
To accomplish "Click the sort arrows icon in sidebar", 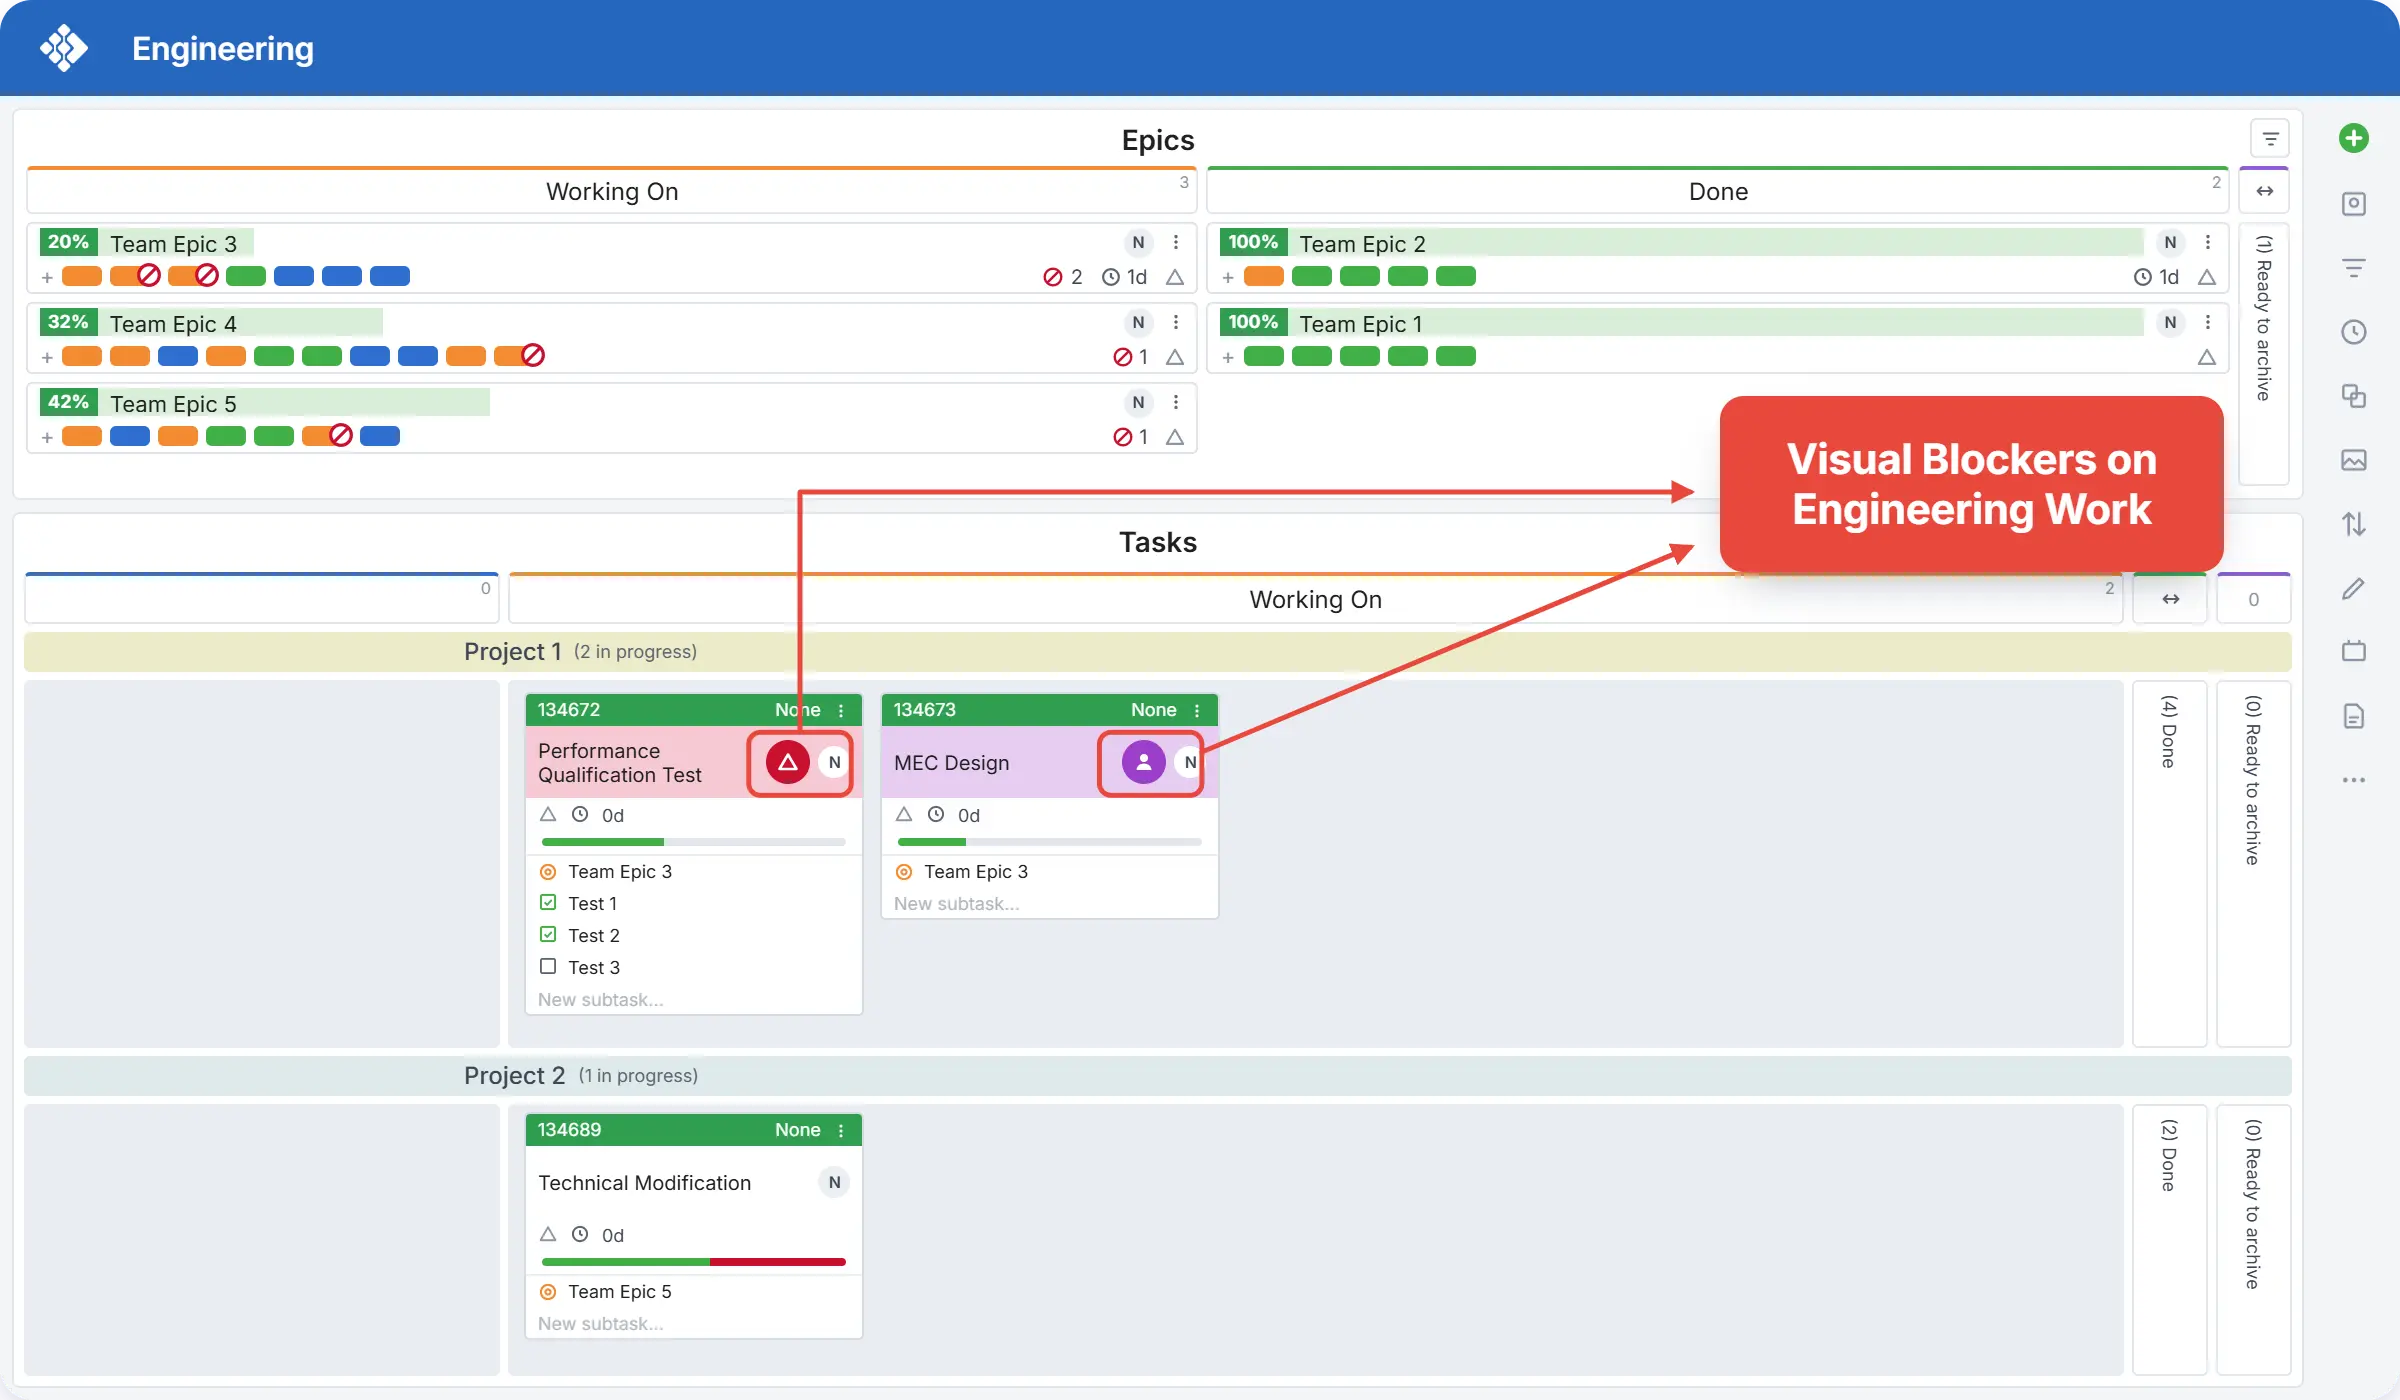I will 2353,524.
